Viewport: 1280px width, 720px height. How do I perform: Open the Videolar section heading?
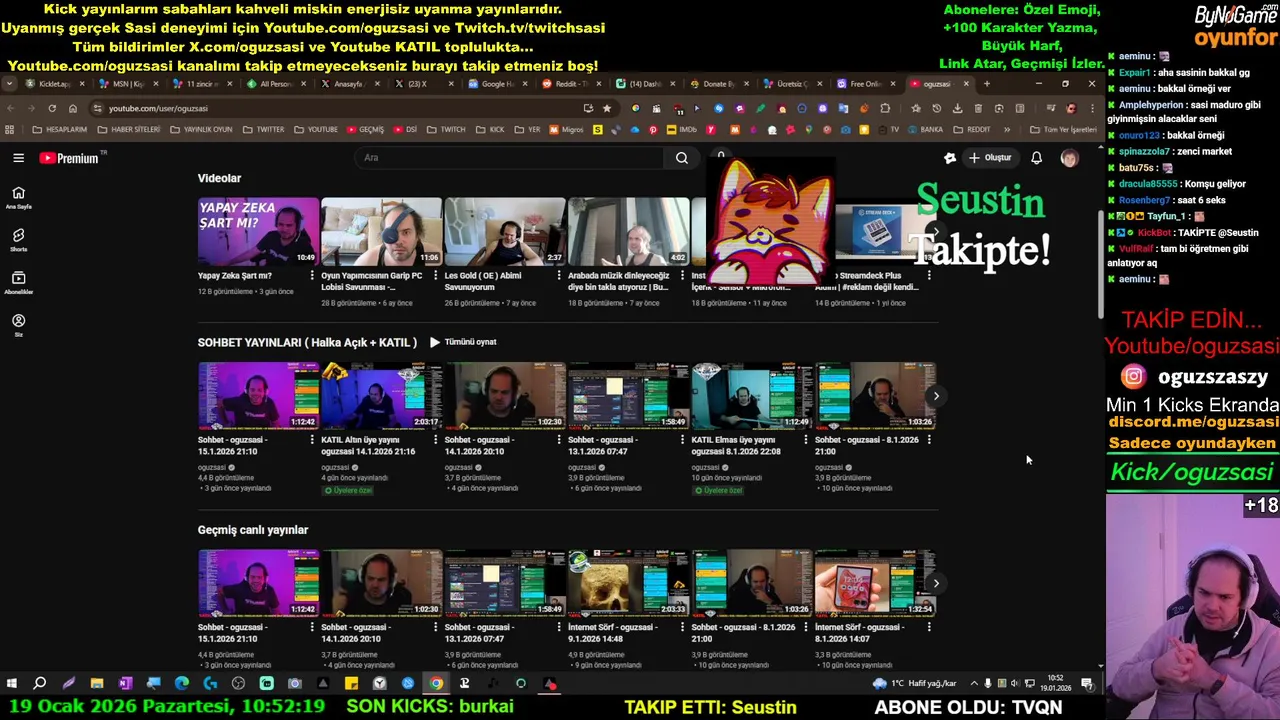[x=219, y=178]
